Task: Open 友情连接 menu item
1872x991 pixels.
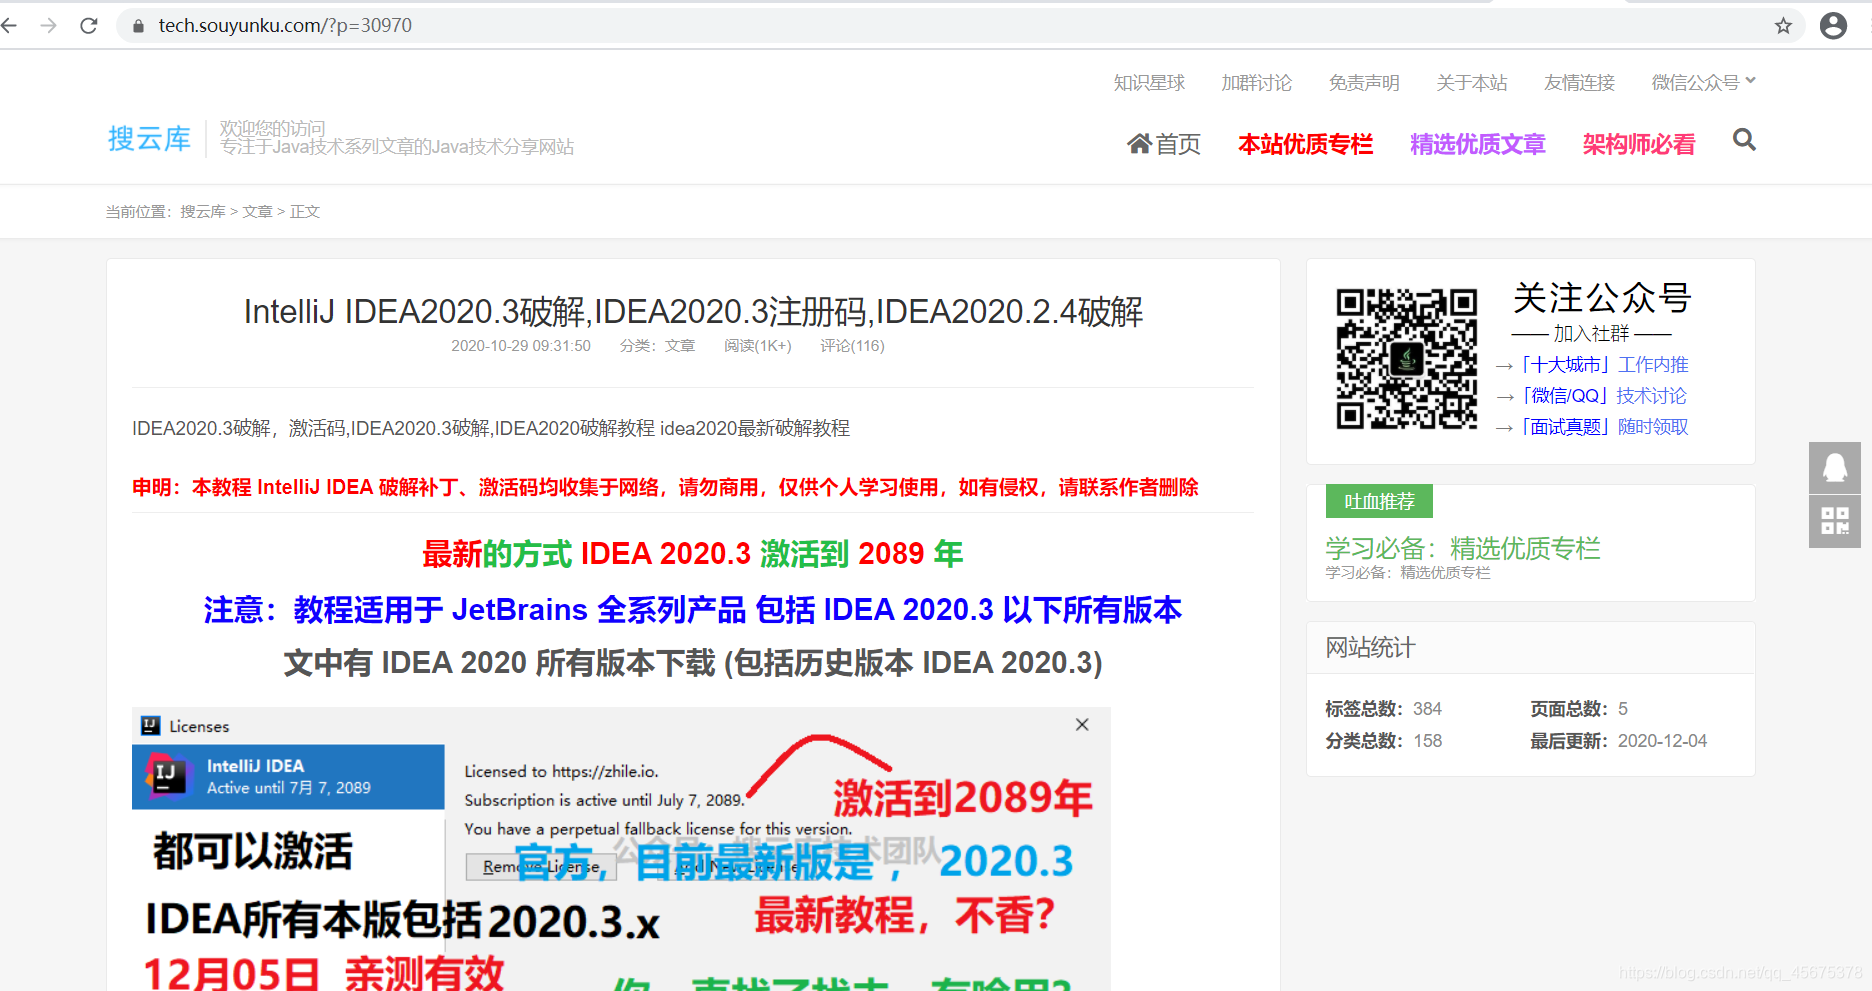Action: (x=1579, y=83)
